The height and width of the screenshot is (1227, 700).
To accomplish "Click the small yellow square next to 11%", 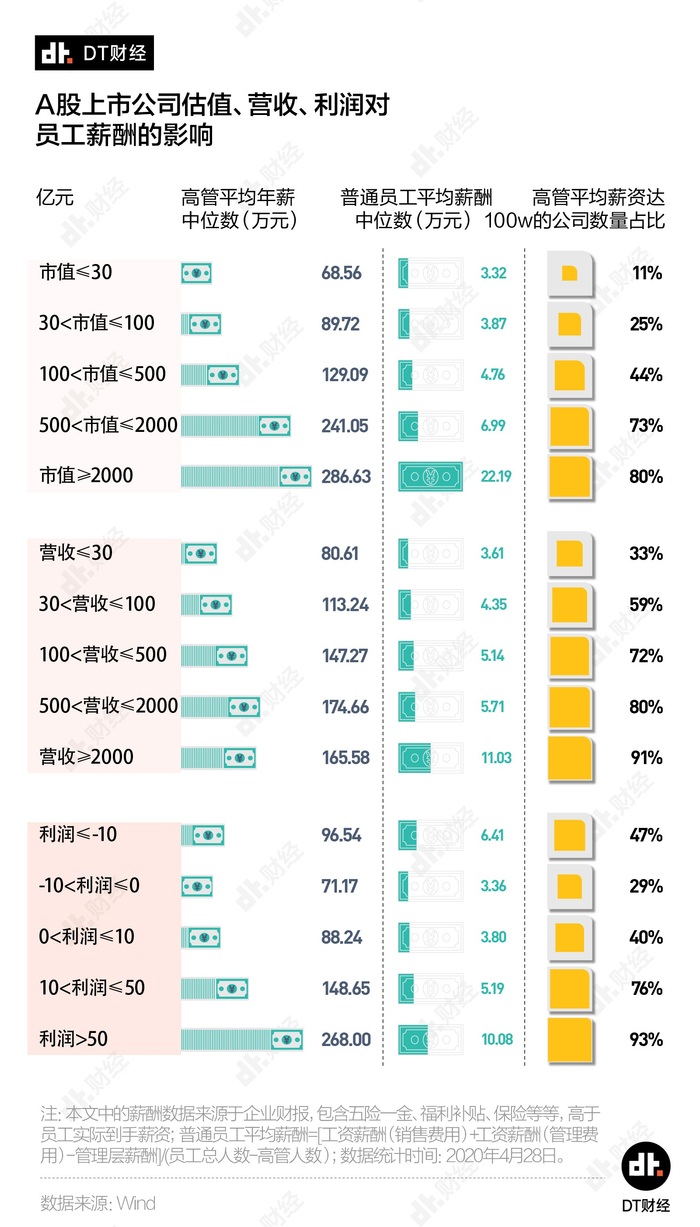I will [570, 274].
